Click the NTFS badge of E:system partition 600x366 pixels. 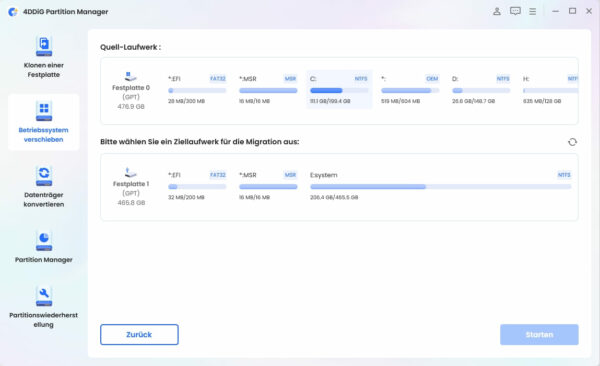(x=564, y=175)
